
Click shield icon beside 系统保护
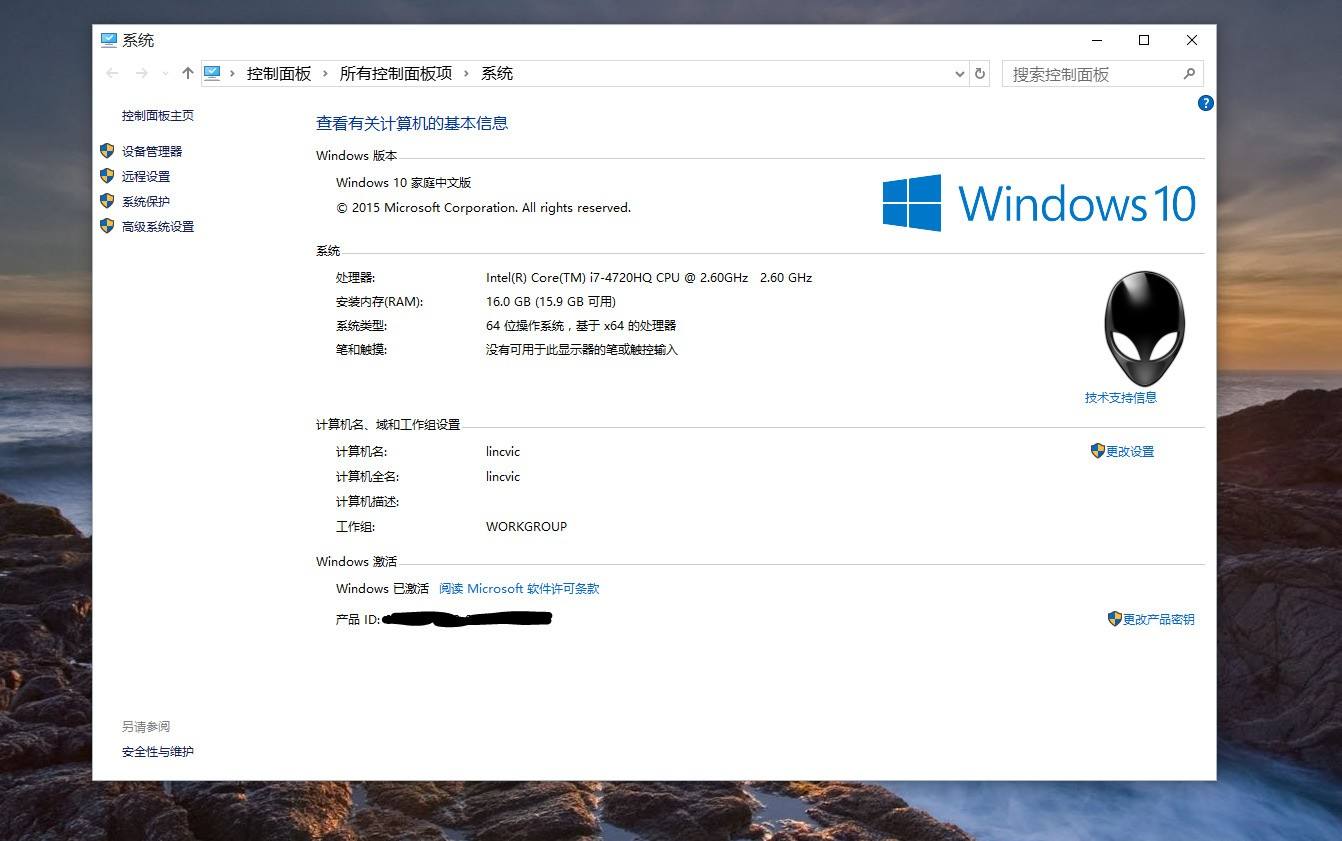click(107, 201)
